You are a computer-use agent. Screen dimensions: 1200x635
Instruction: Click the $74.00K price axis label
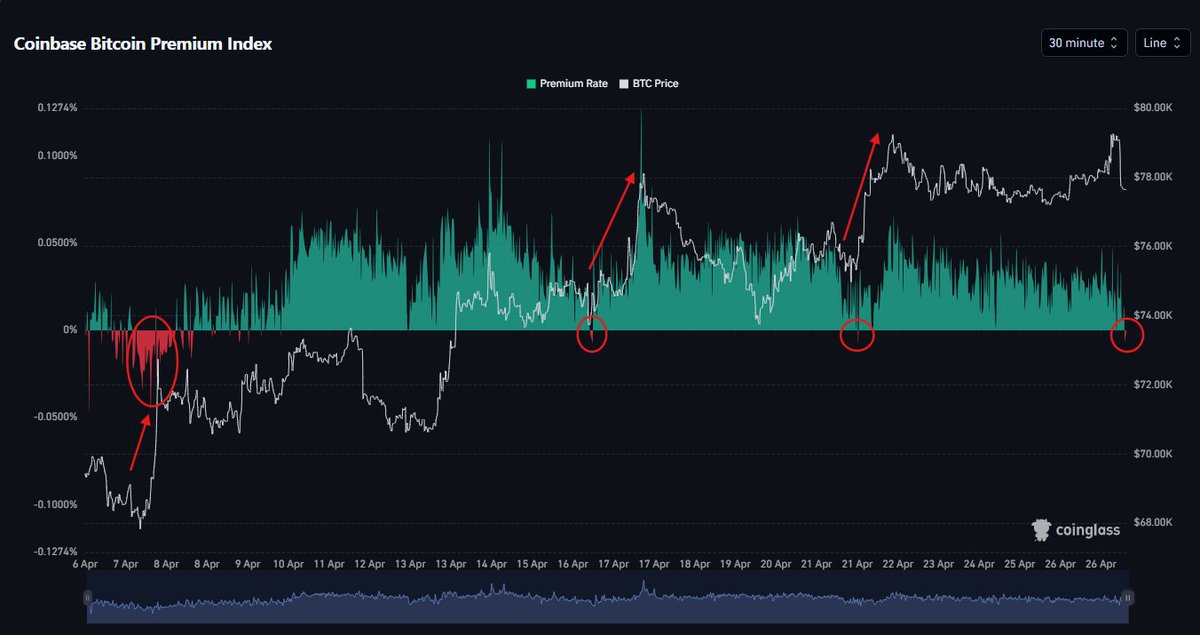click(x=1153, y=315)
